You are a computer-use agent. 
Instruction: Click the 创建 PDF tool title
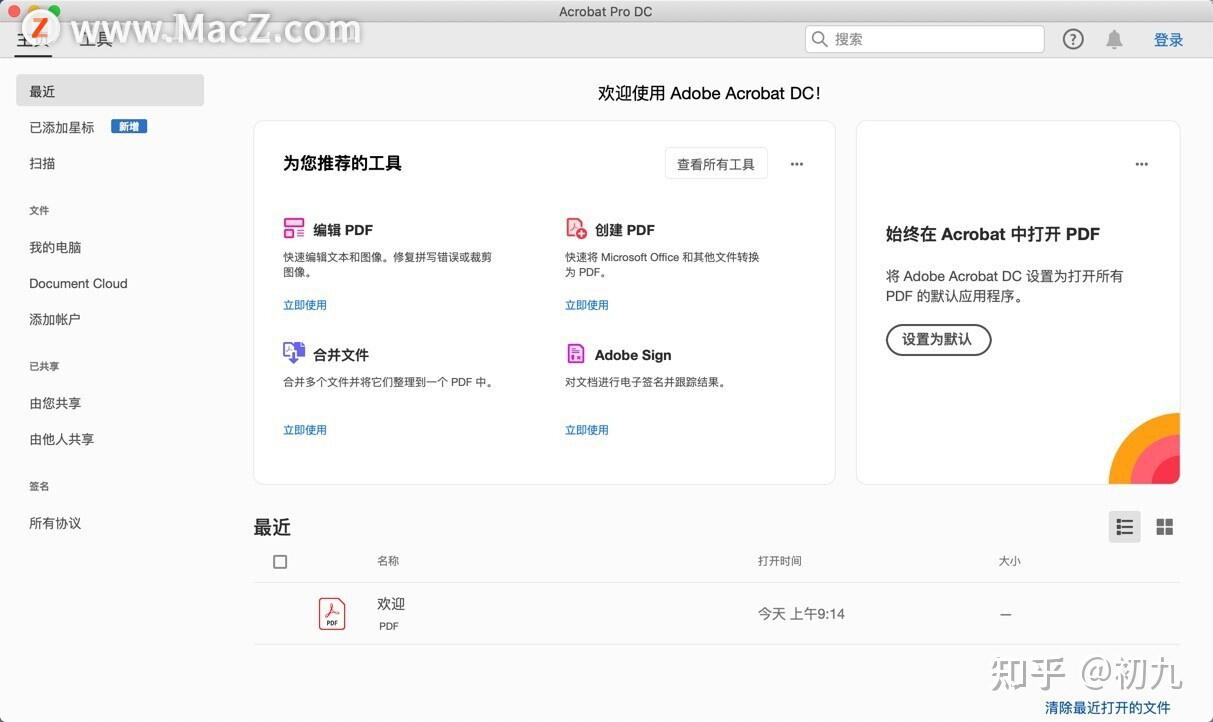tap(625, 230)
